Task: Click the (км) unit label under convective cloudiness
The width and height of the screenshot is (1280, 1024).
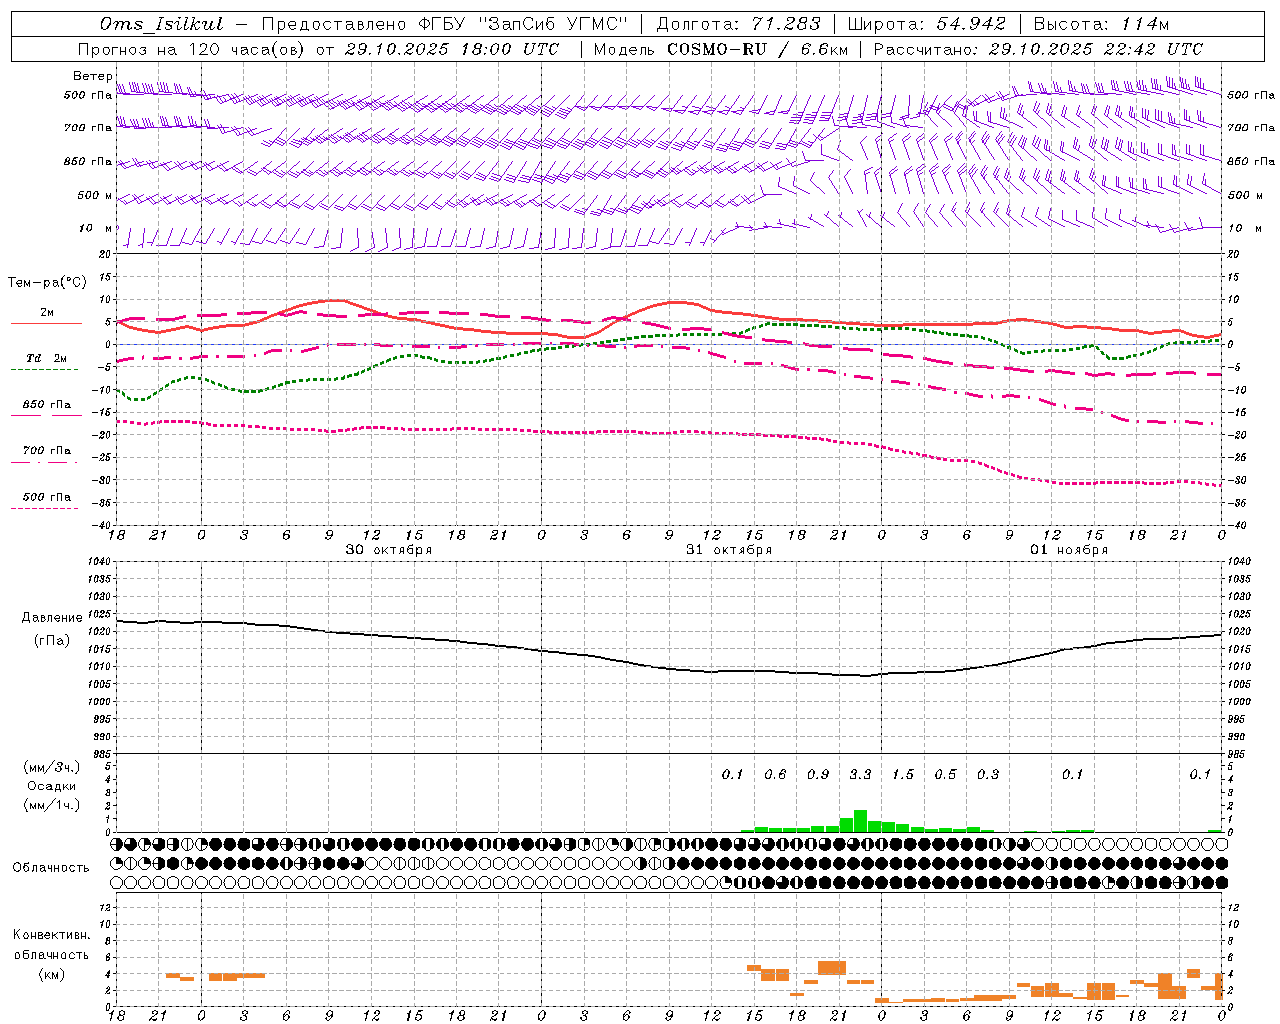Action: point(51,974)
